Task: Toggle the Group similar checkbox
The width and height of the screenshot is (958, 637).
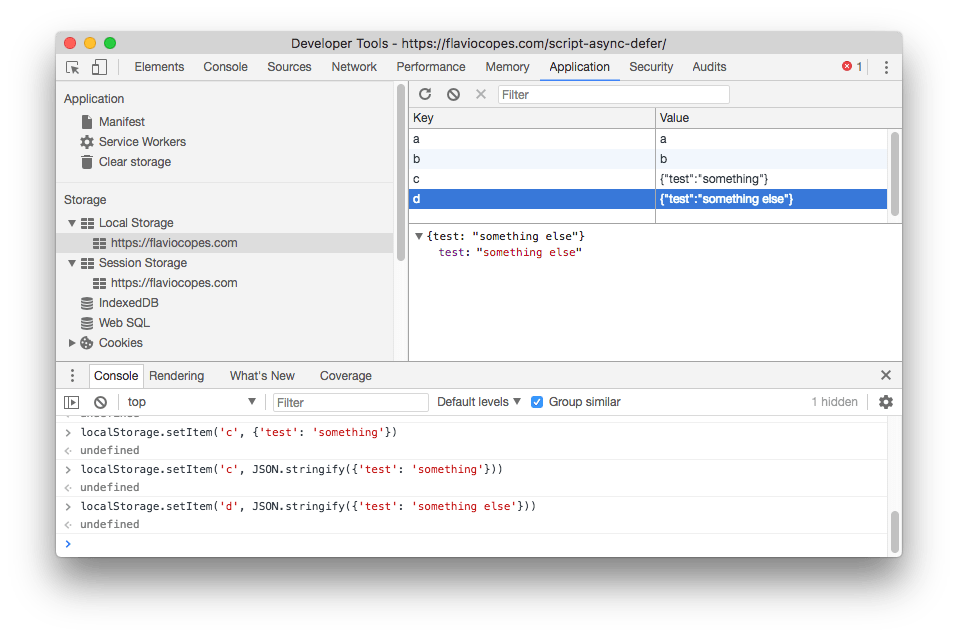Action: point(537,401)
